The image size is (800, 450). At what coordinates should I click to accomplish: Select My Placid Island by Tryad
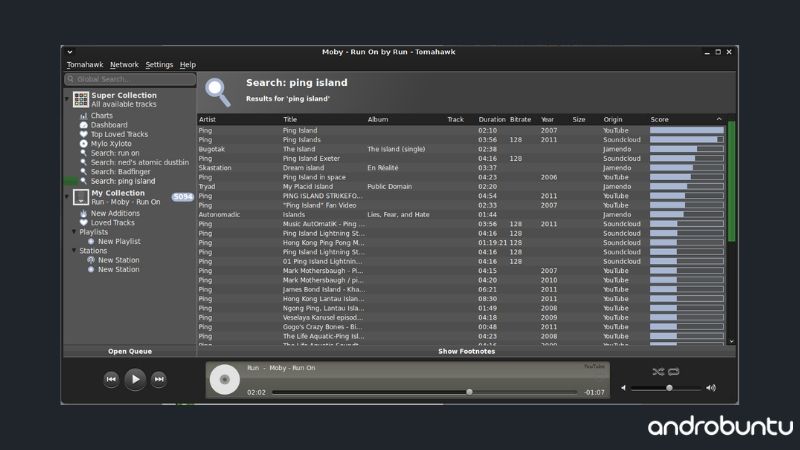point(461,187)
